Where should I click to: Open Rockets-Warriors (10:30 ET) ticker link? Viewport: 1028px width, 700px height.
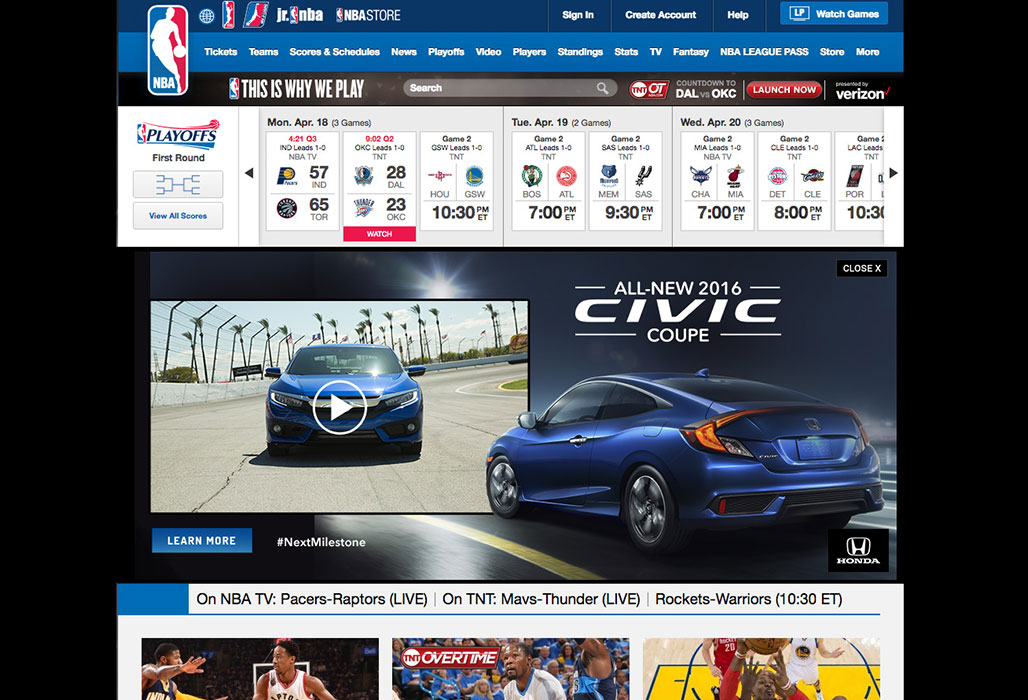[749, 599]
